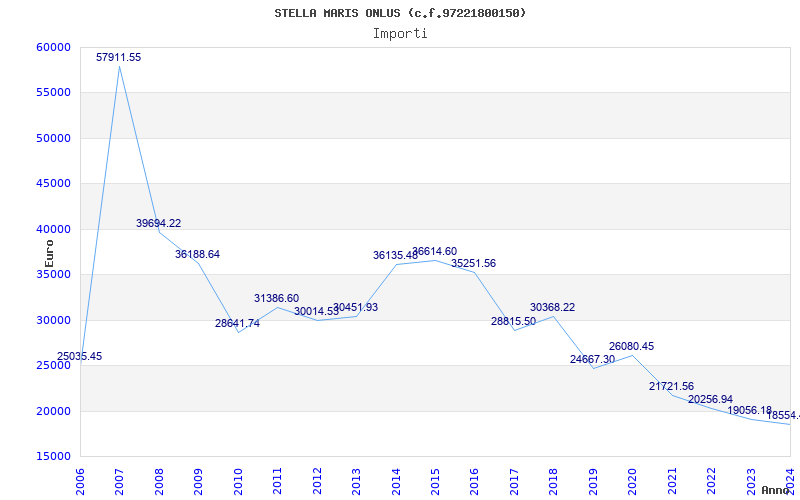800x500 pixels.
Task: Select the 30014.53 data label
Action: [x=316, y=311]
